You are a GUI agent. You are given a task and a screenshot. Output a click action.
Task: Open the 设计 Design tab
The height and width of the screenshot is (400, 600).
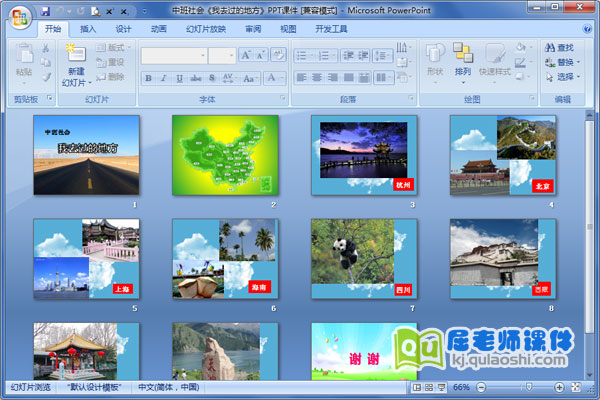124,29
